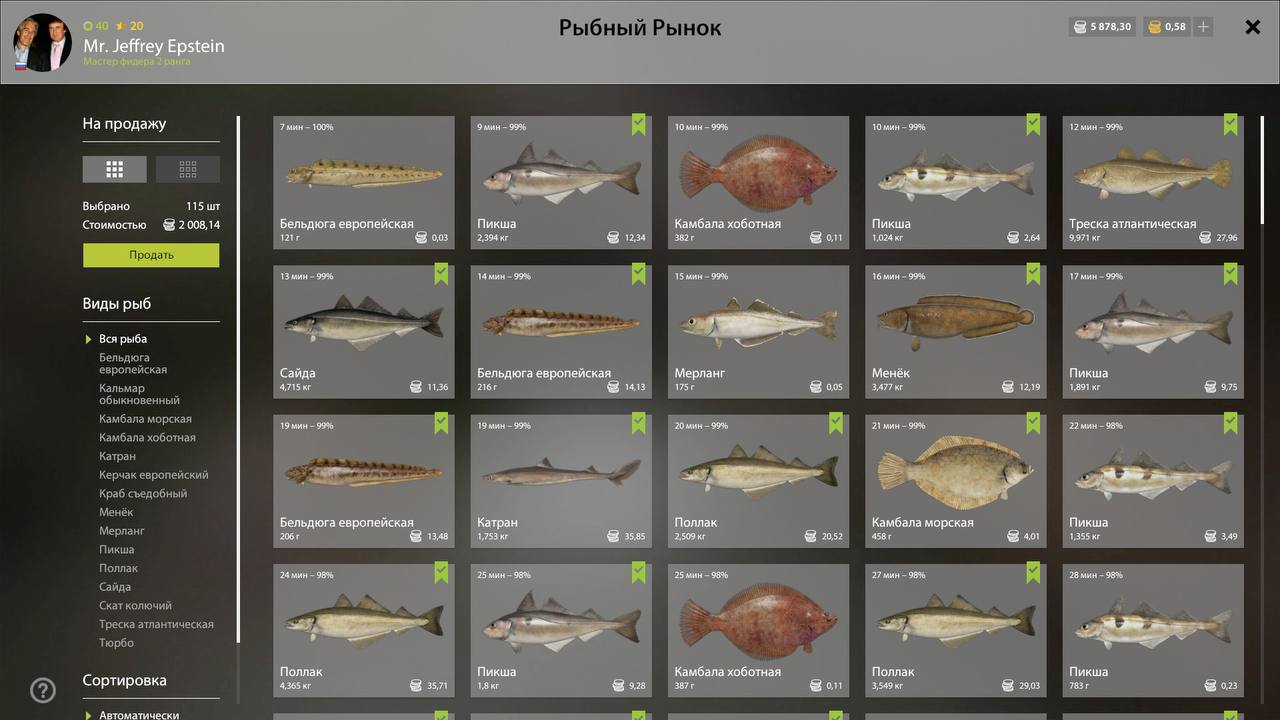Open the player avatar picture
This screenshot has width=1280, height=720.
43,42
